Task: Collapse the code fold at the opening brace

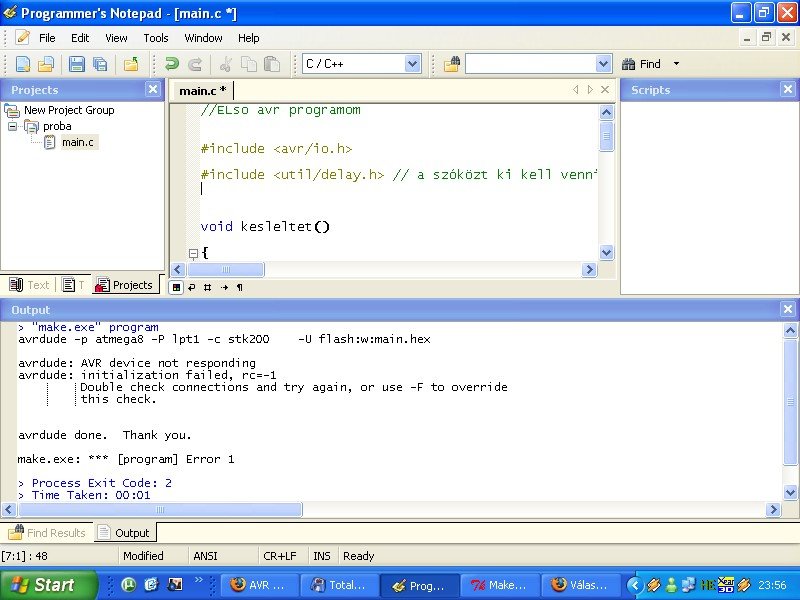Action: 193,253
